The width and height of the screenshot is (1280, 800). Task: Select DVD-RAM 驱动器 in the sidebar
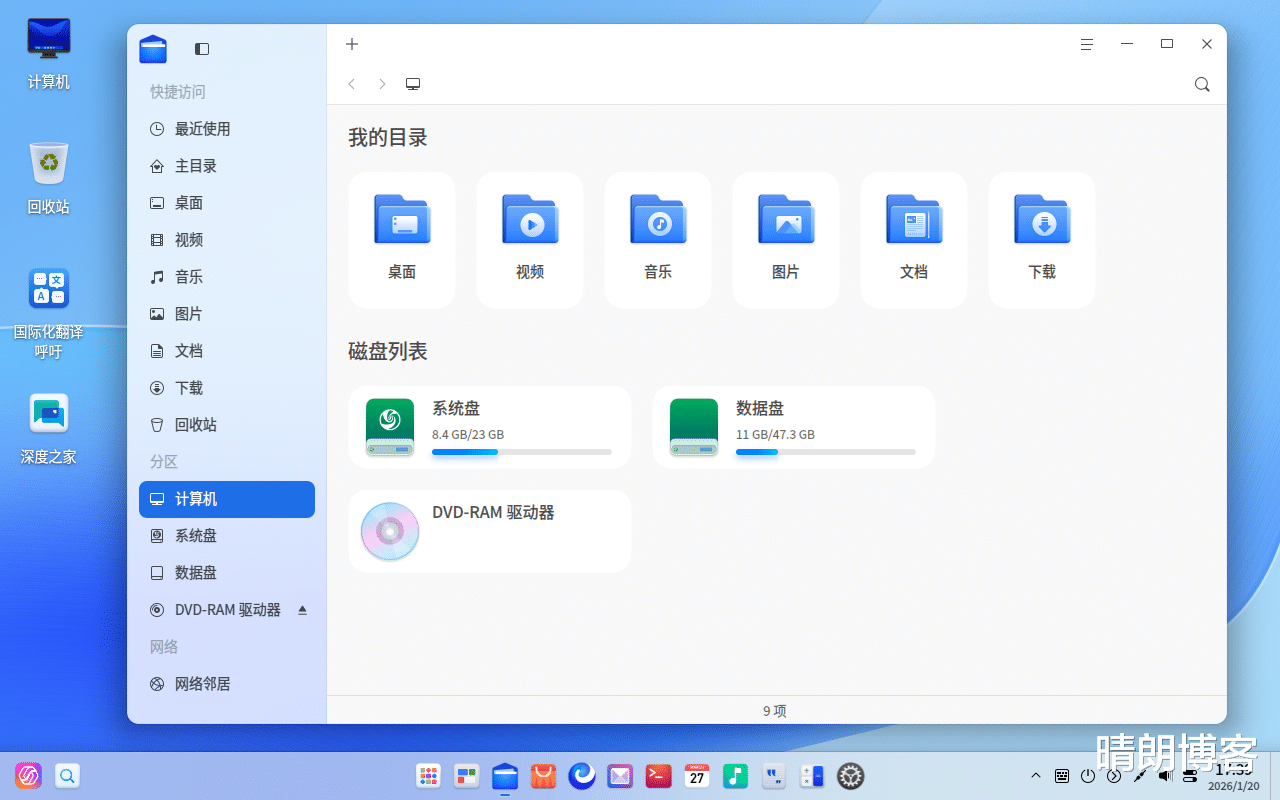227,610
